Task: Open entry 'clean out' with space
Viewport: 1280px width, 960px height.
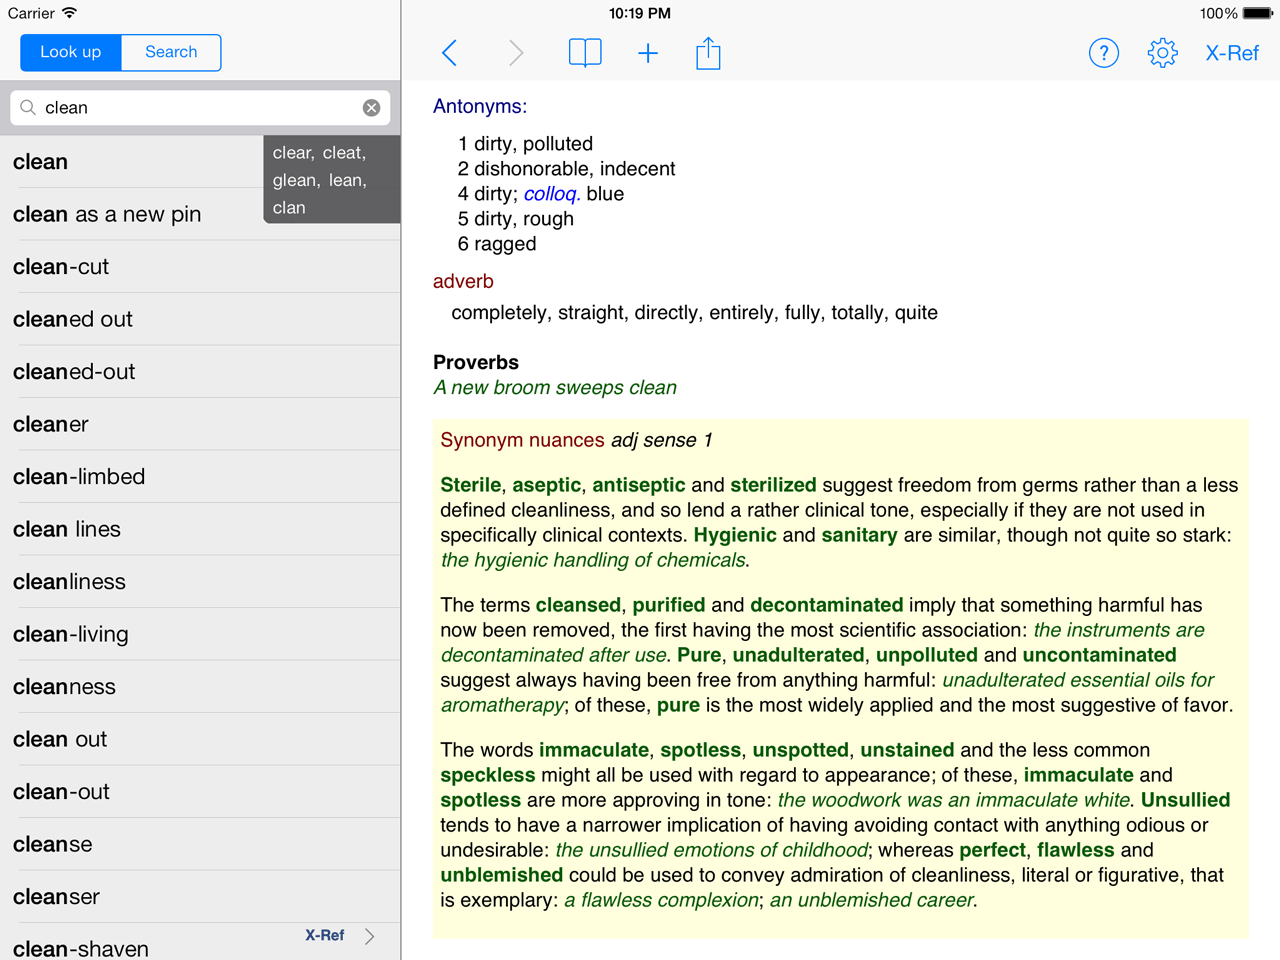Action: (x=200, y=739)
